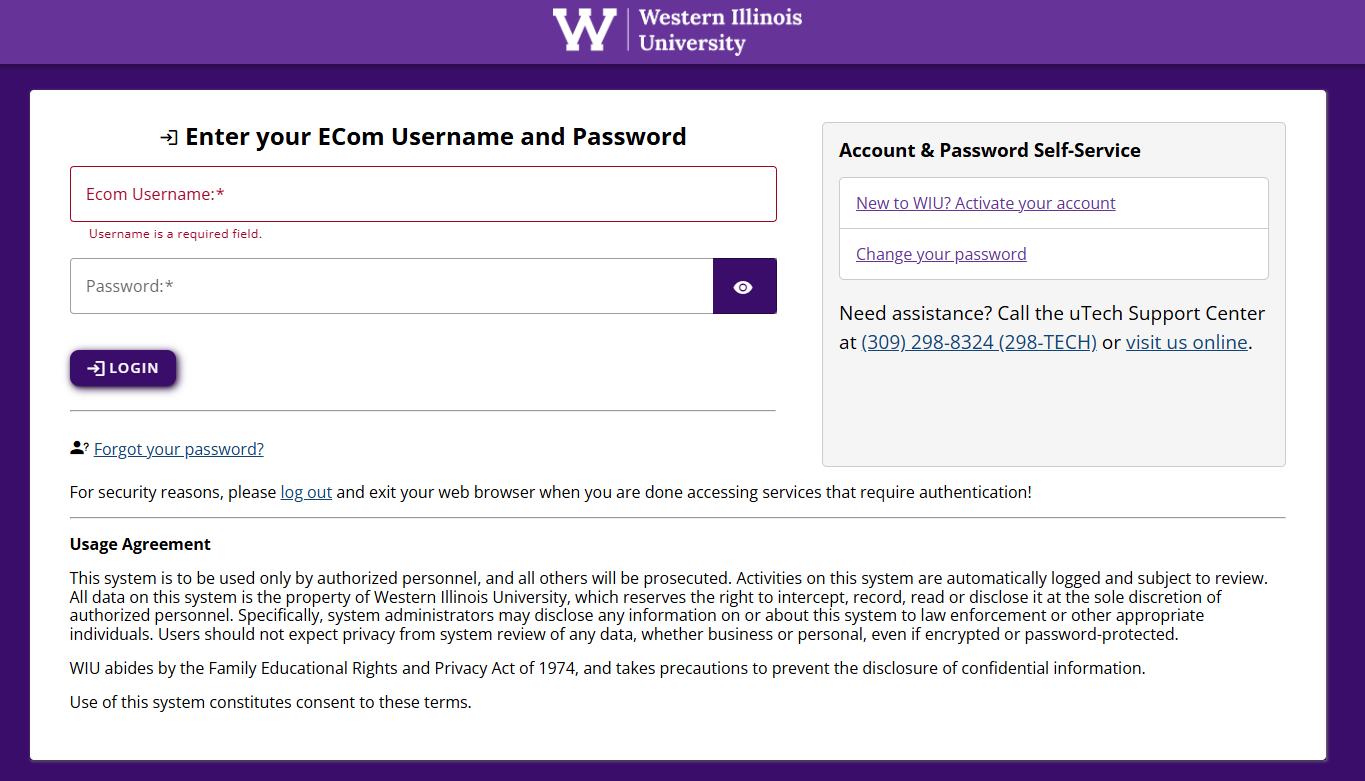The height and width of the screenshot is (781, 1365).
Task: Click the Usage Agreement heading
Action: [x=140, y=544]
